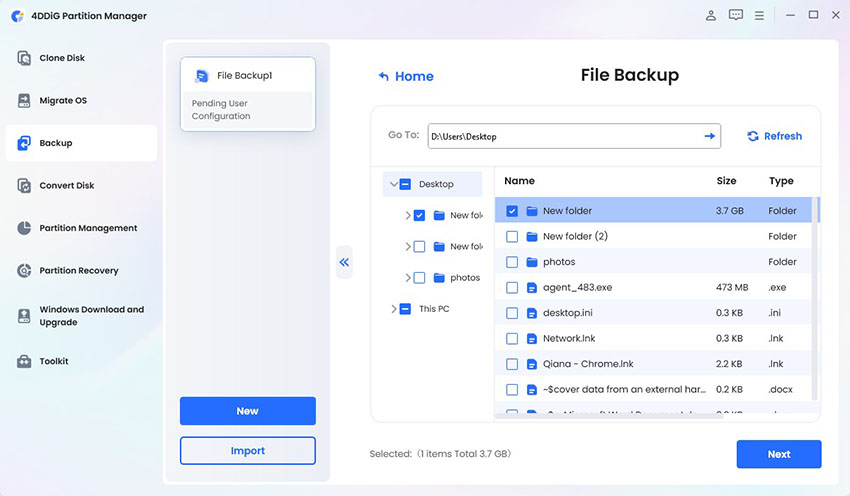Click the Next button
The height and width of the screenshot is (496, 850).
778,454
